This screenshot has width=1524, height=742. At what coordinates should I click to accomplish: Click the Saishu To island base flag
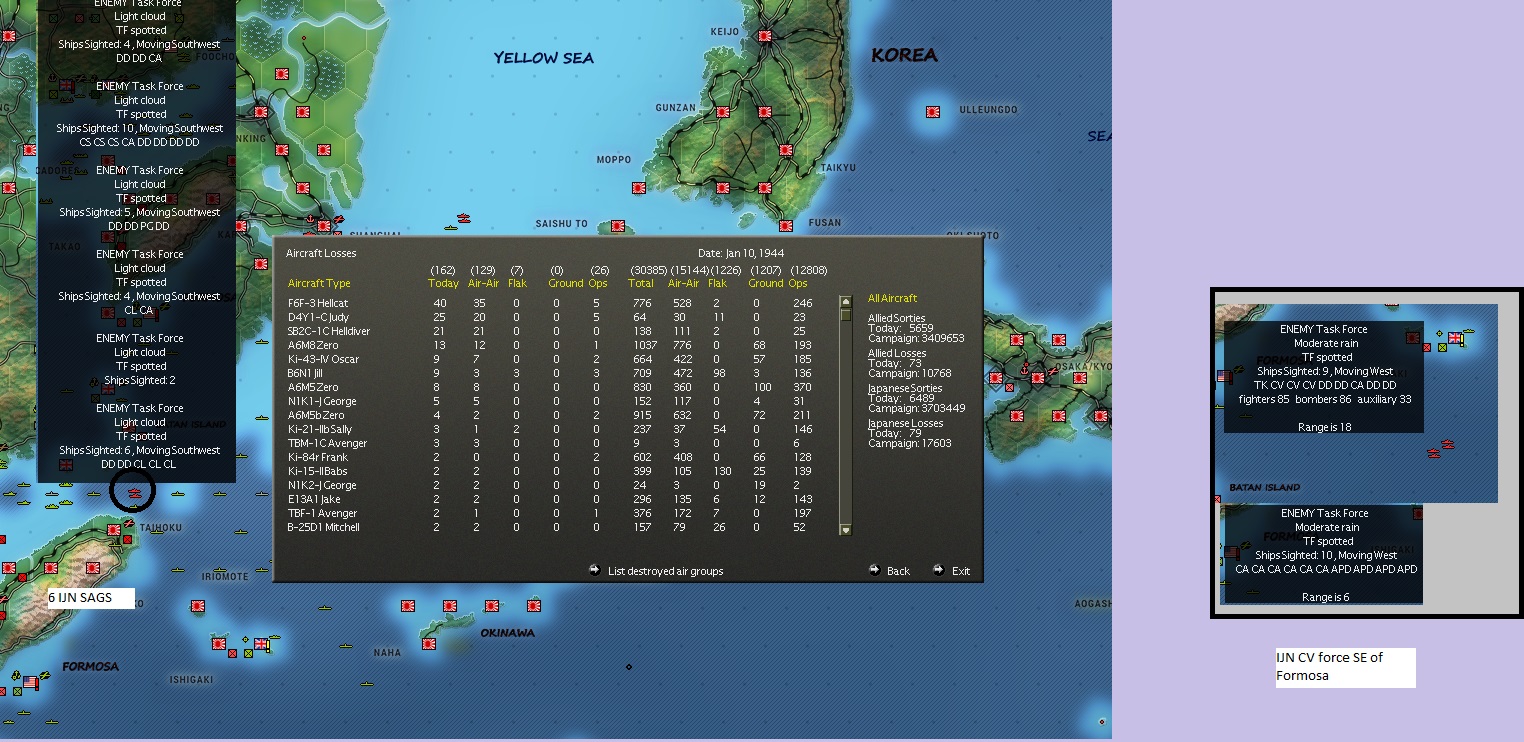617,226
